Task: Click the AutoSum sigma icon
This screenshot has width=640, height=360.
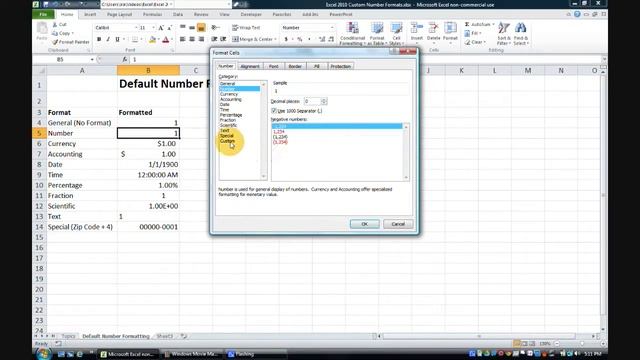Action: click(467, 24)
